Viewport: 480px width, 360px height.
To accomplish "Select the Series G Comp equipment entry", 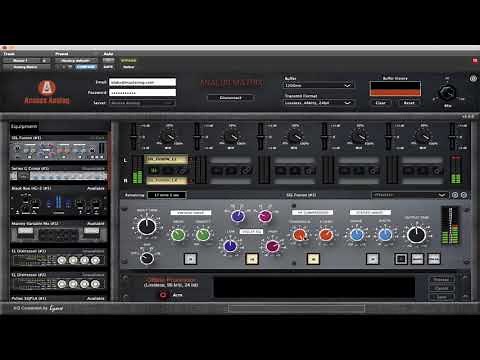I will tap(58, 173).
